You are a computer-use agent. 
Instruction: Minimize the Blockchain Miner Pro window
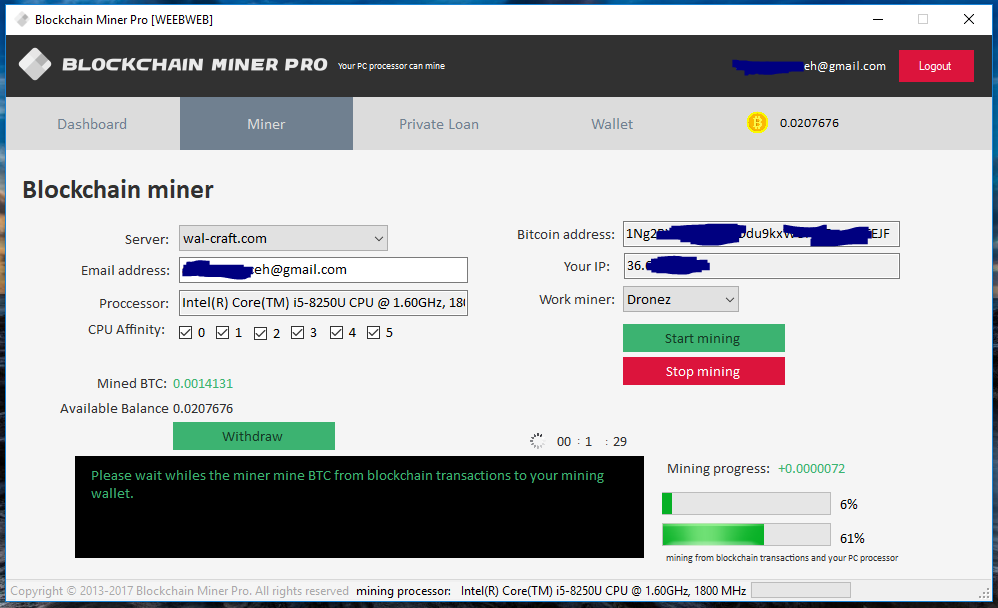click(878, 20)
